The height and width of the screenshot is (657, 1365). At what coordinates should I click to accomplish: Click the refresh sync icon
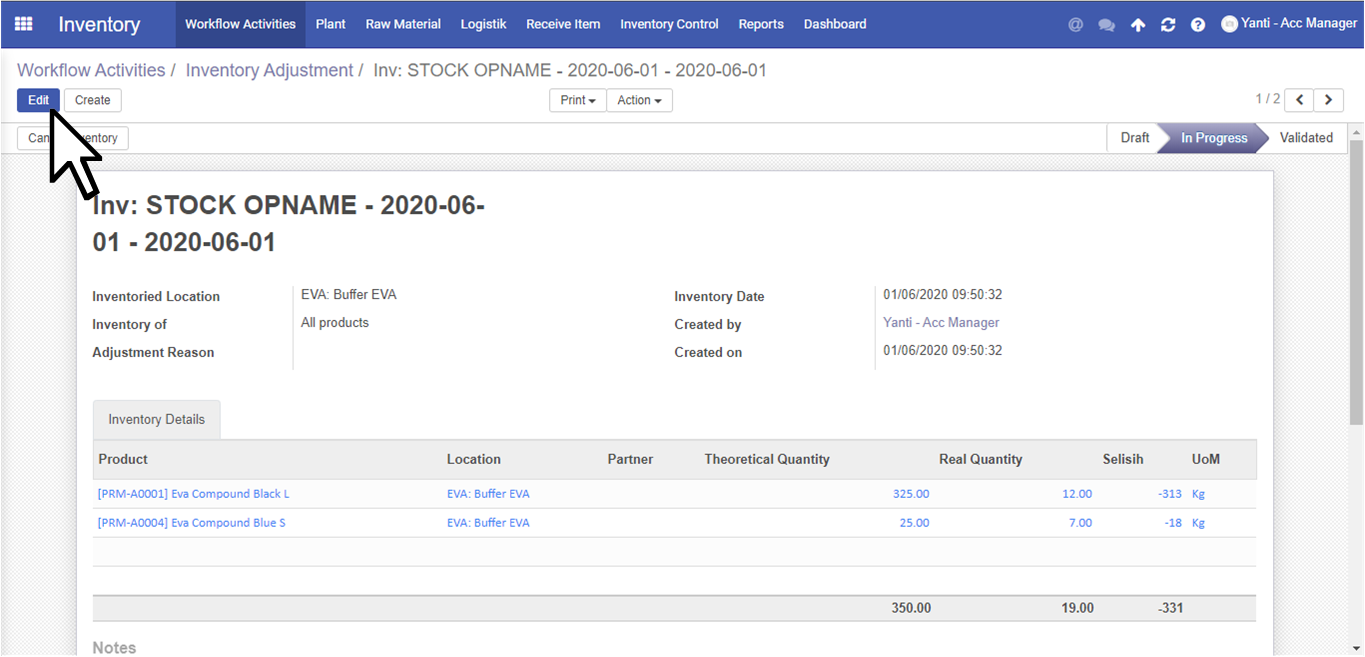(1168, 25)
